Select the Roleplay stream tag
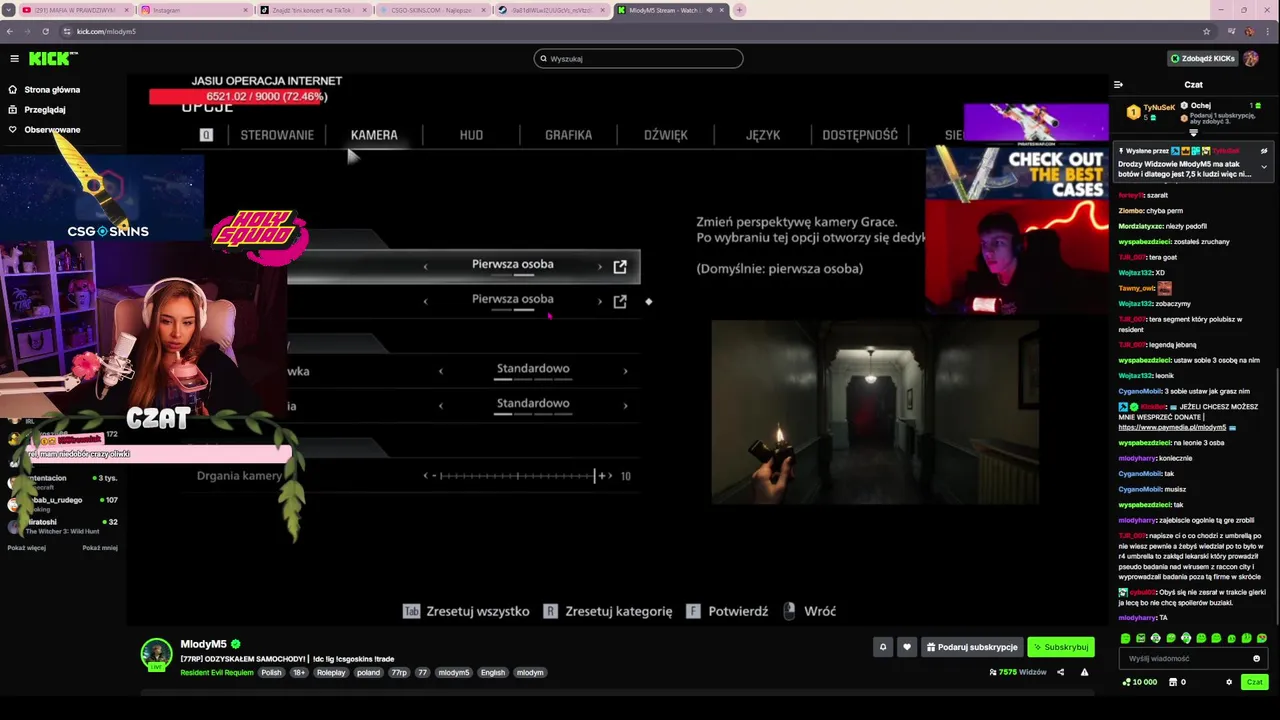The height and width of the screenshot is (720, 1280). (331, 673)
